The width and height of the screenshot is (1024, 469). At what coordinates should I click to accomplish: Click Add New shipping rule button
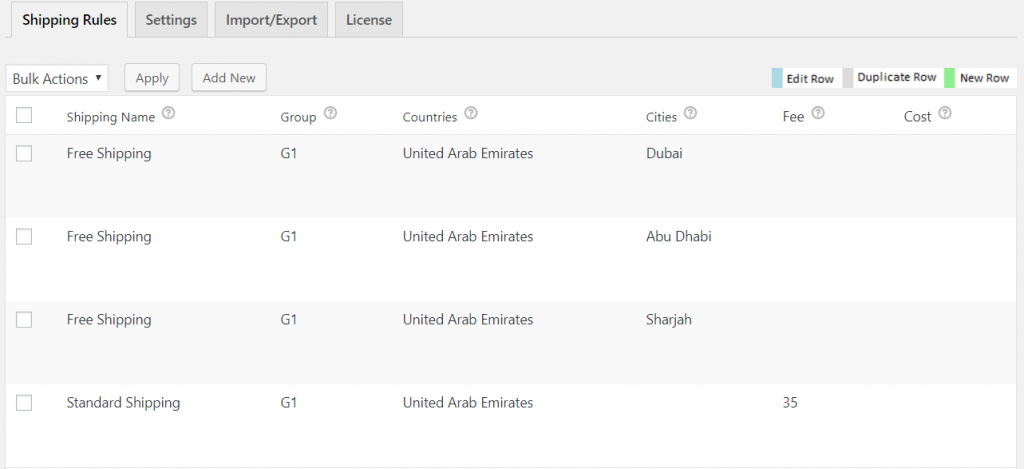[x=229, y=78]
